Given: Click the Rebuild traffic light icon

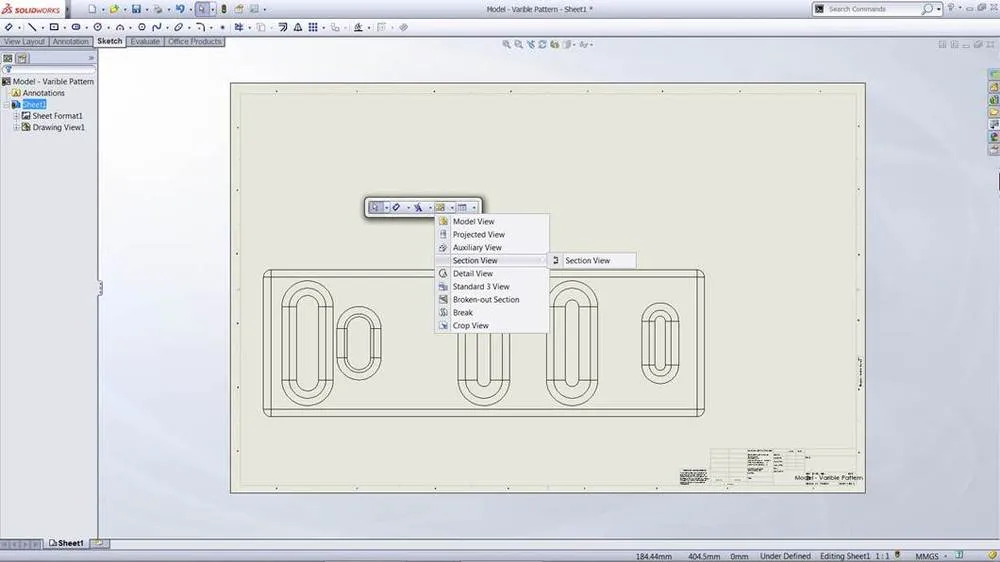Looking at the screenshot, I should [x=224, y=9].
